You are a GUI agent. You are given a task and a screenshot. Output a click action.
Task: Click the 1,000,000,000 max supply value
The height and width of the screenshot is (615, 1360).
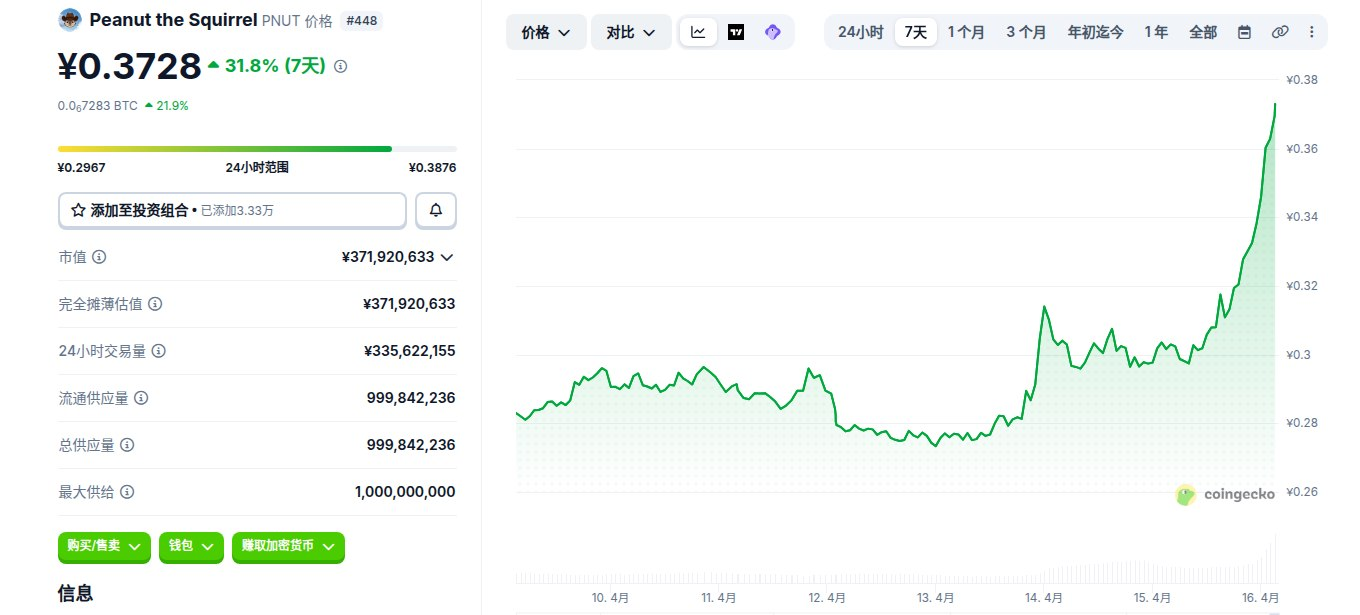(405, 492)
